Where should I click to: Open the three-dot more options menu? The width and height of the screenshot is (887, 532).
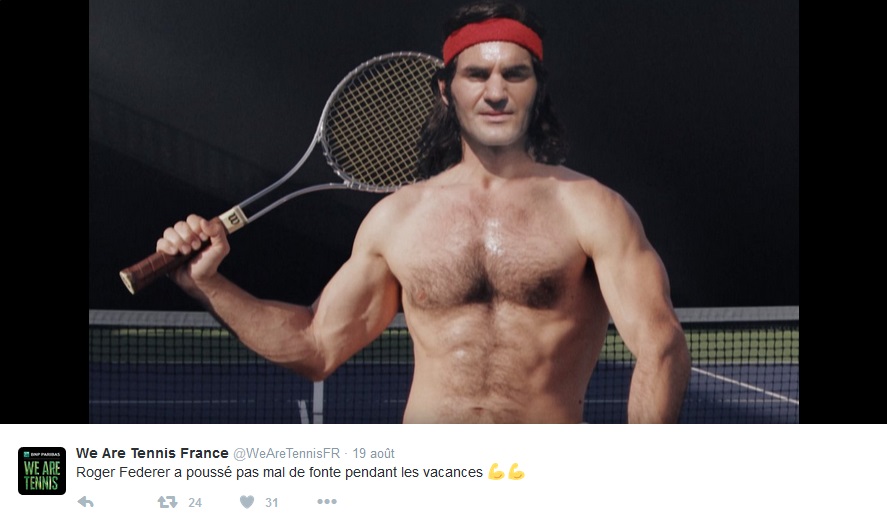327,501
